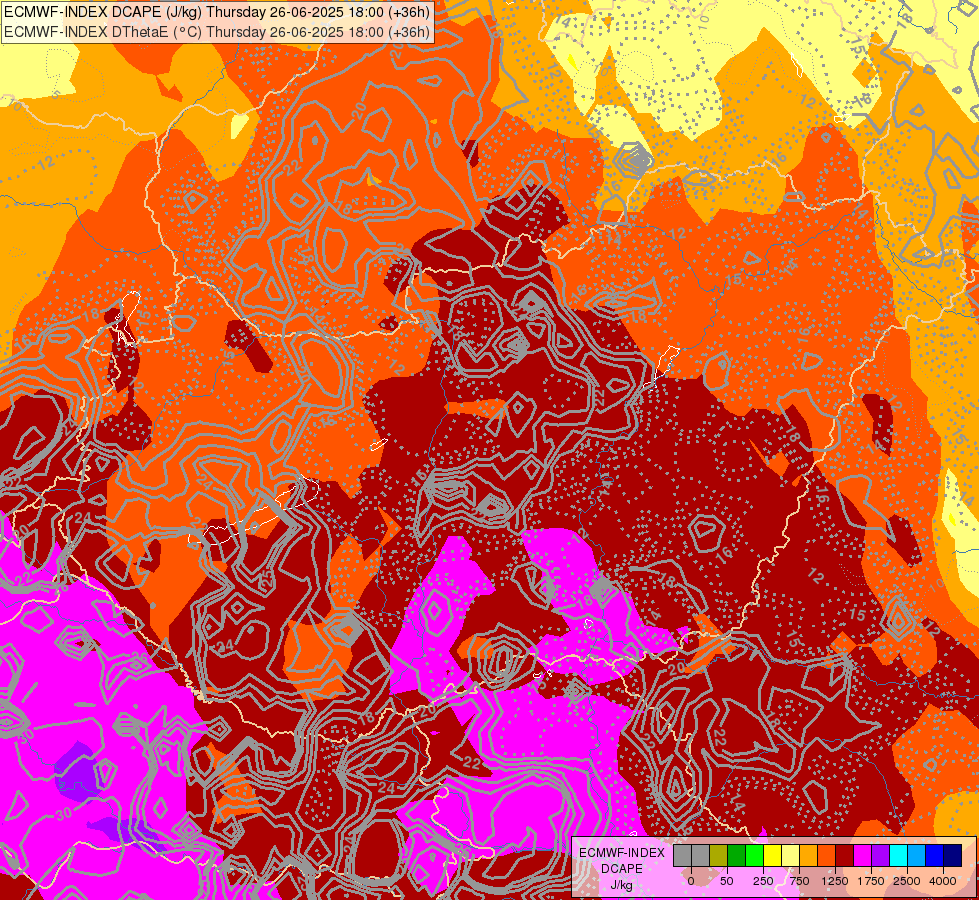Click the DCAPE (J/kg) title line

[217, 12]
